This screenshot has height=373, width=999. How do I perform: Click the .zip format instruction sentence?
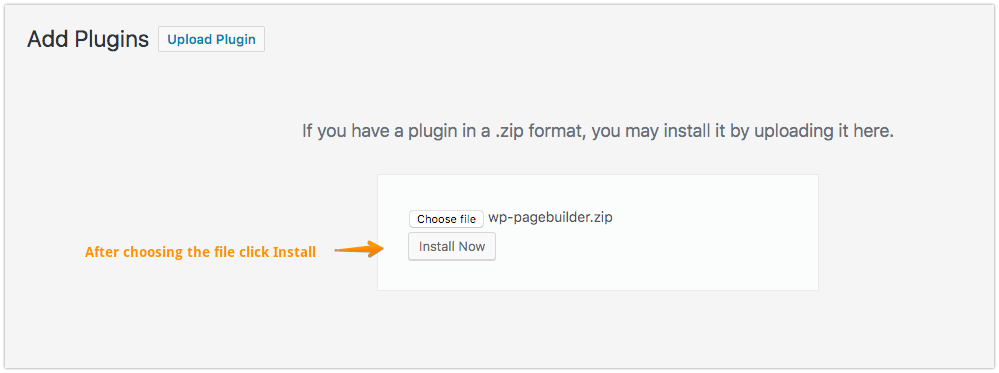click(x=598, y=132)
